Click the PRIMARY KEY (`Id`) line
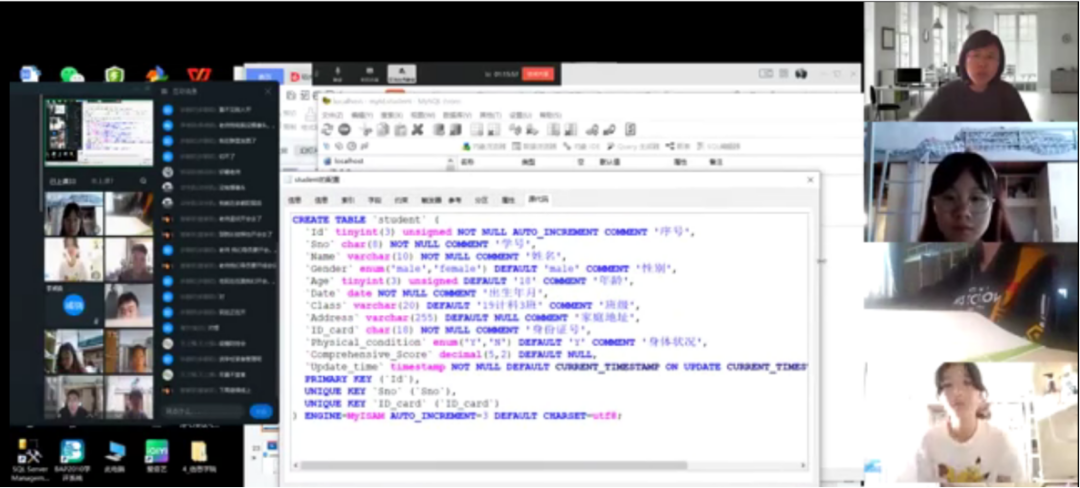This screenshot has height=488, width=1080. (x=362, y=379)
